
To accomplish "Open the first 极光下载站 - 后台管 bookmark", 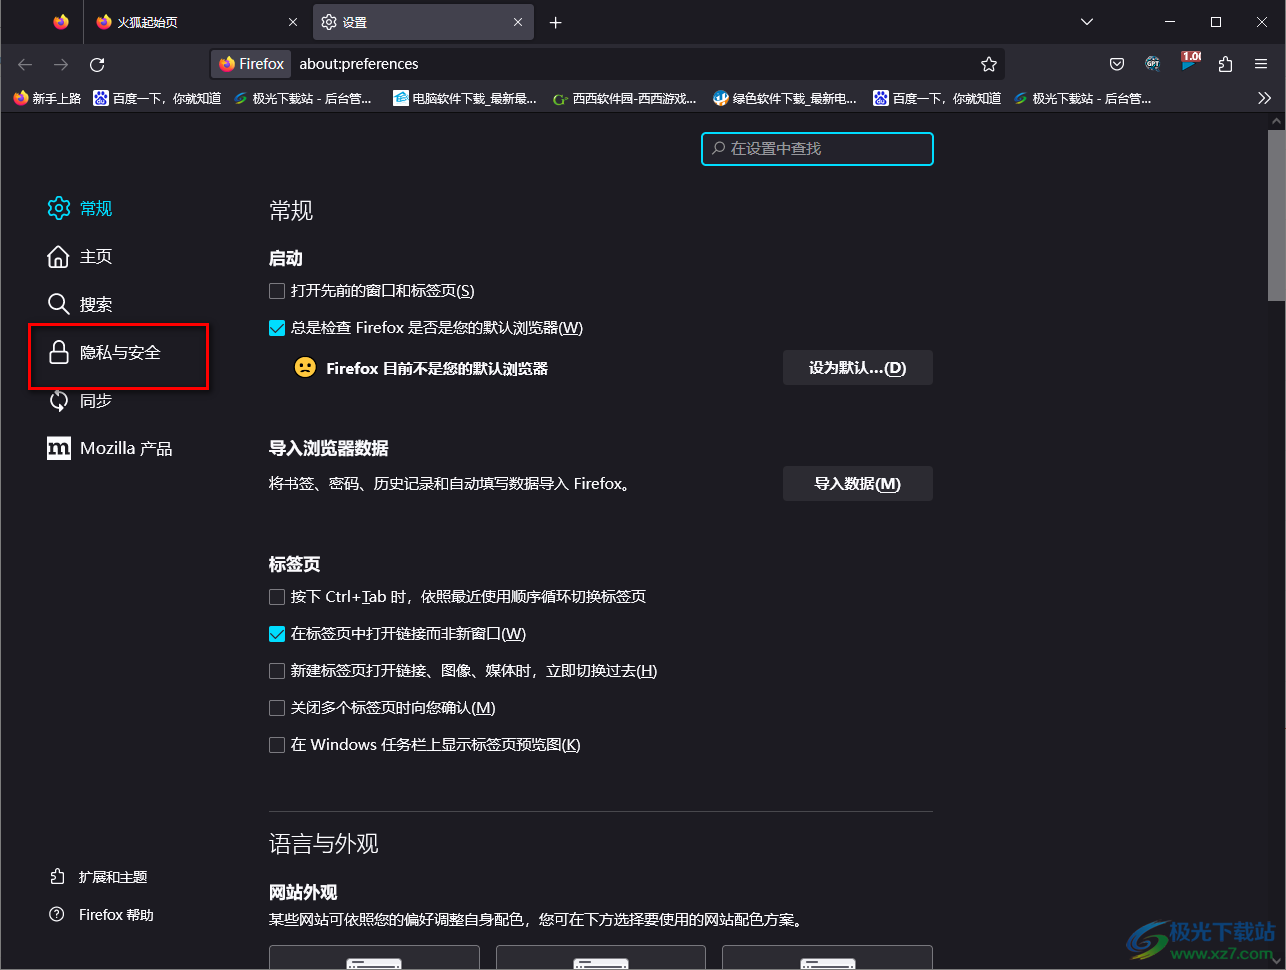I will [x=303, y=98].
